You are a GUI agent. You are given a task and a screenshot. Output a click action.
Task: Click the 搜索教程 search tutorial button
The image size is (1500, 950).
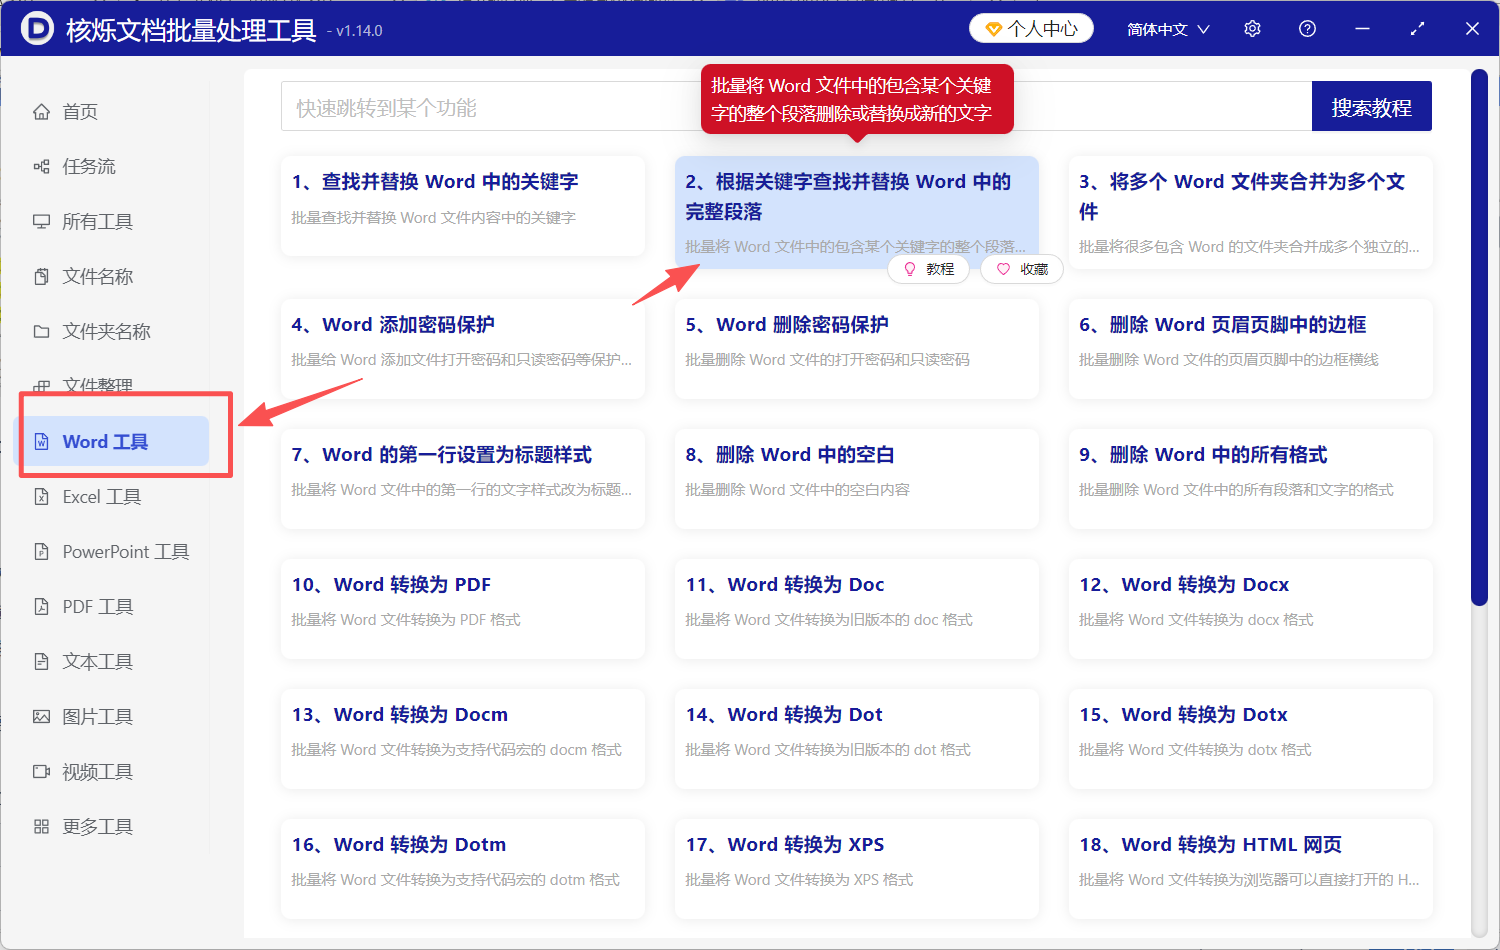tap(1371, 106)
